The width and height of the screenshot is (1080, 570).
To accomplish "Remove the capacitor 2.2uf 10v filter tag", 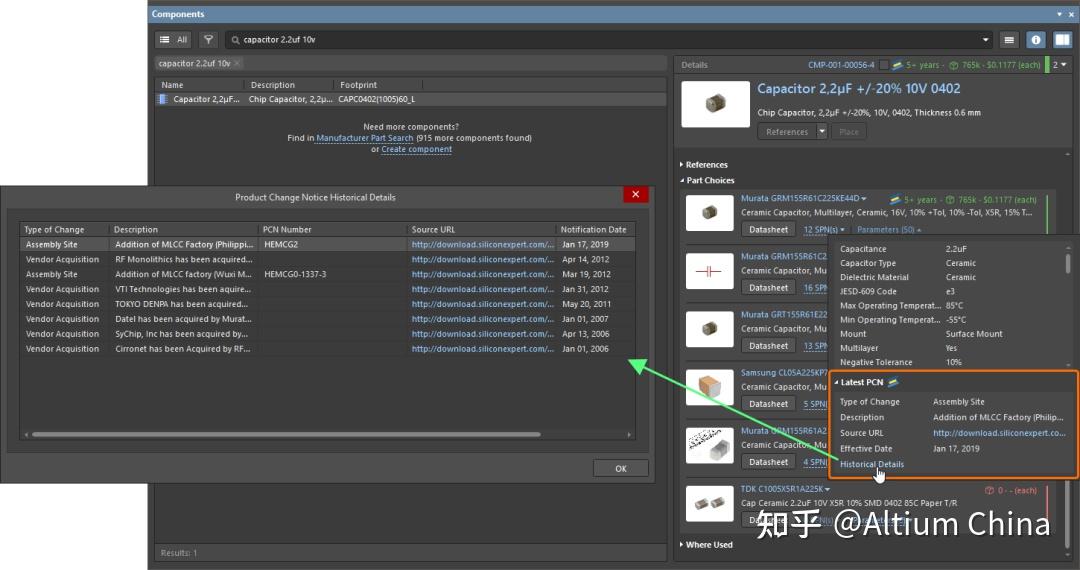I will pos(237,63).
